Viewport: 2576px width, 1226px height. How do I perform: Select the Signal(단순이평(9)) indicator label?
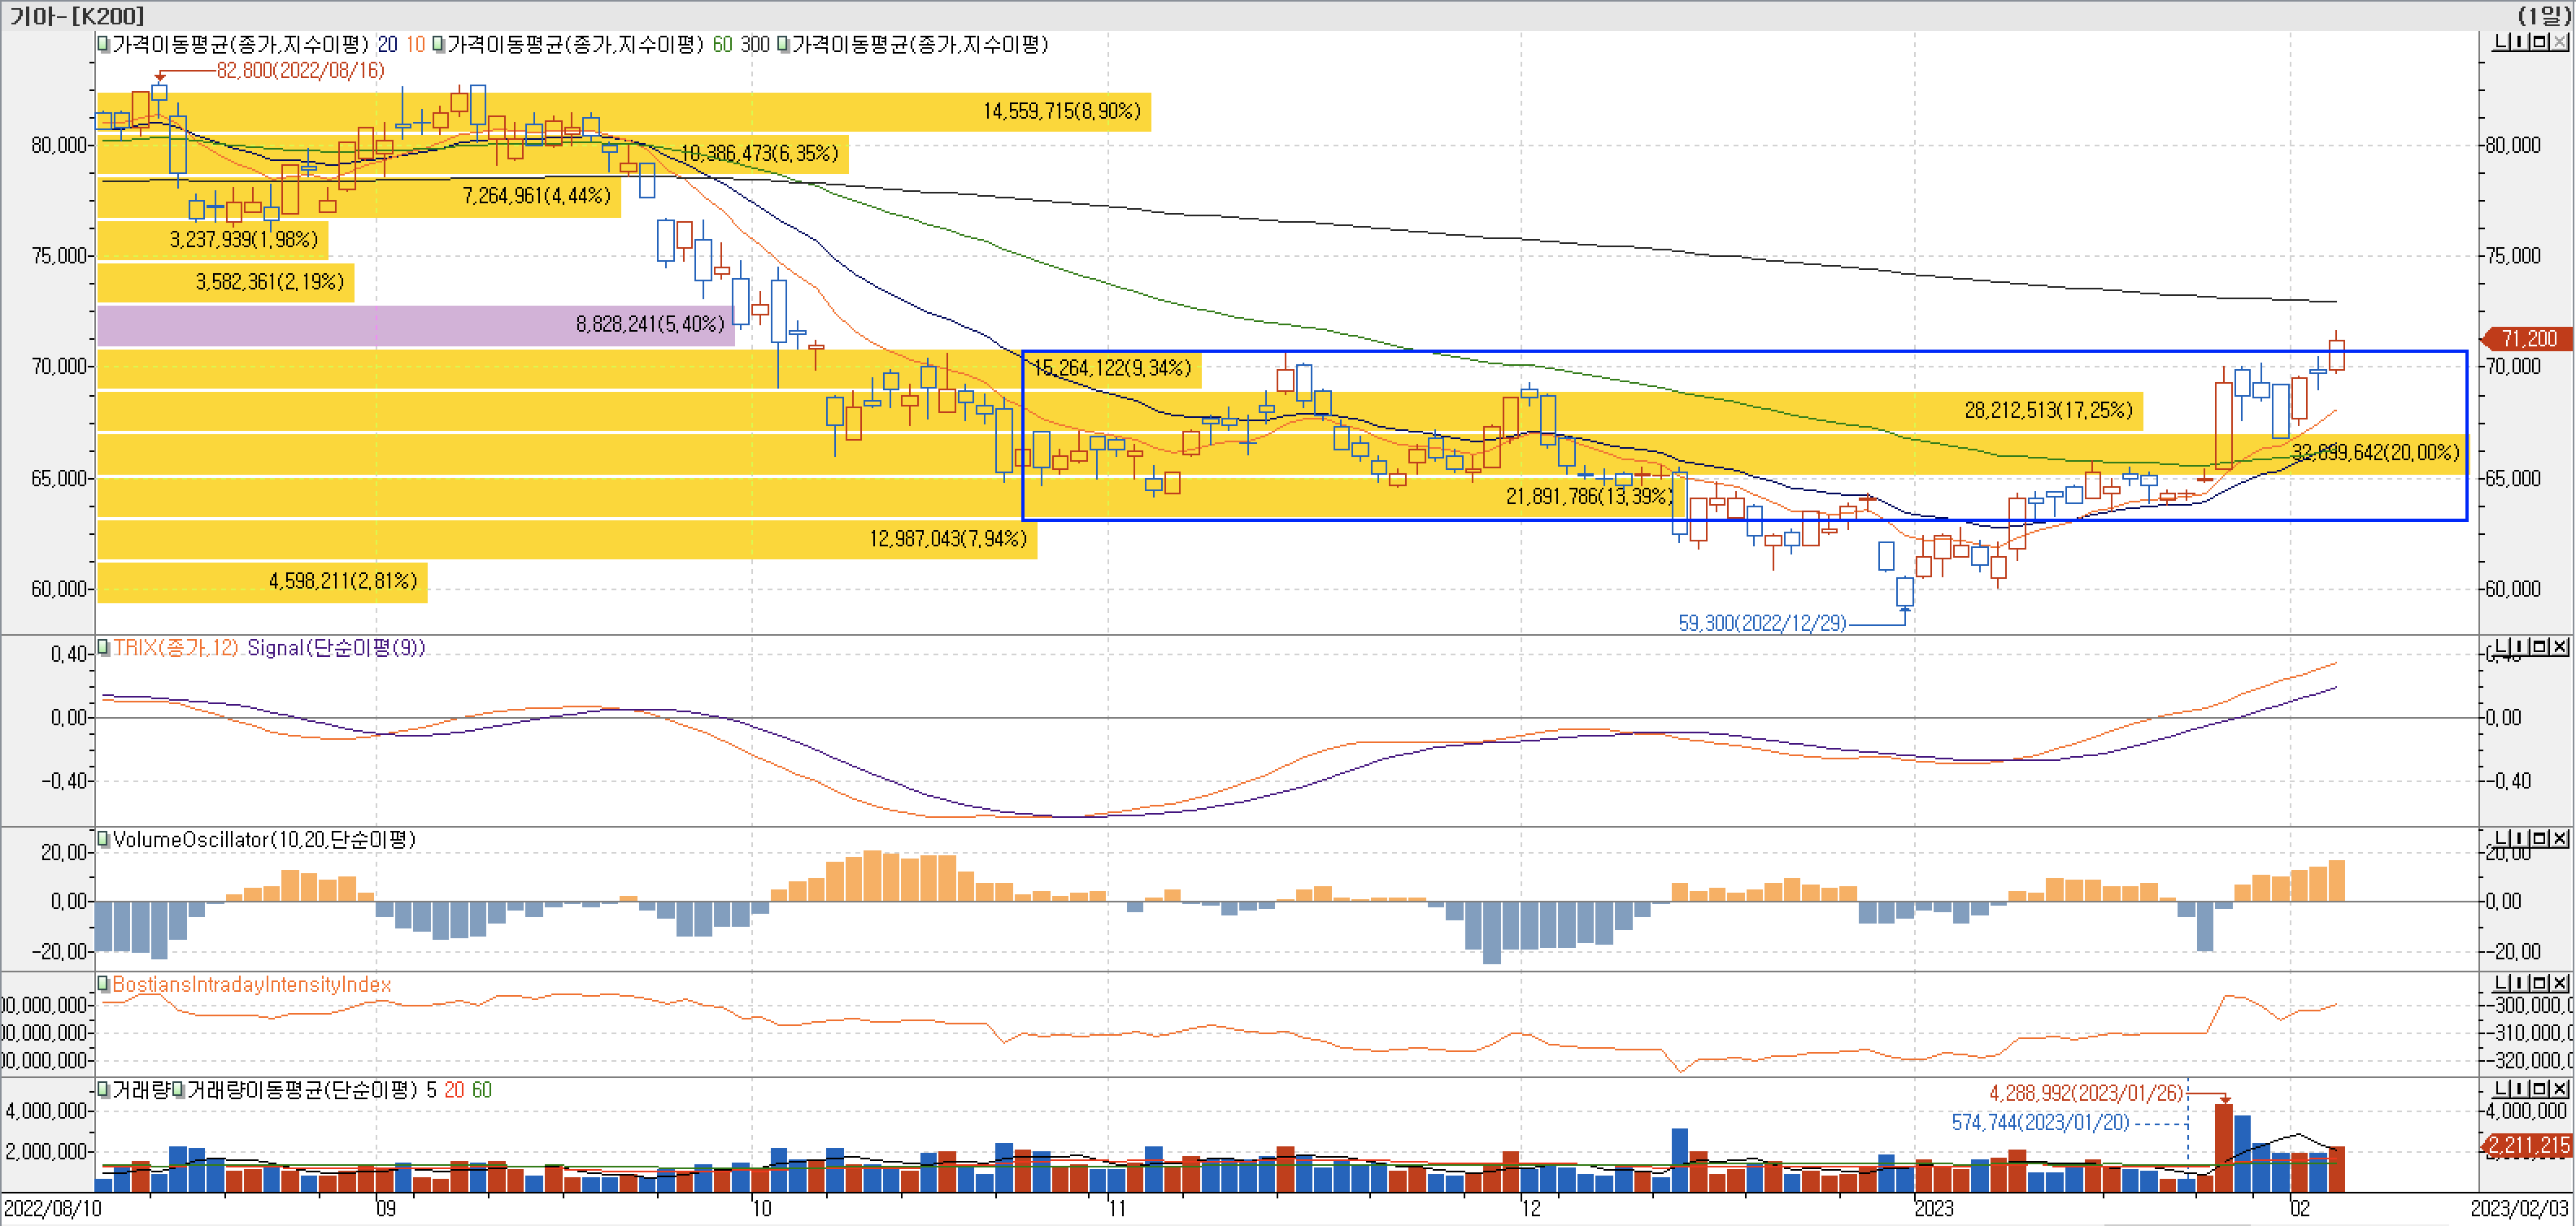coord(336,647)
